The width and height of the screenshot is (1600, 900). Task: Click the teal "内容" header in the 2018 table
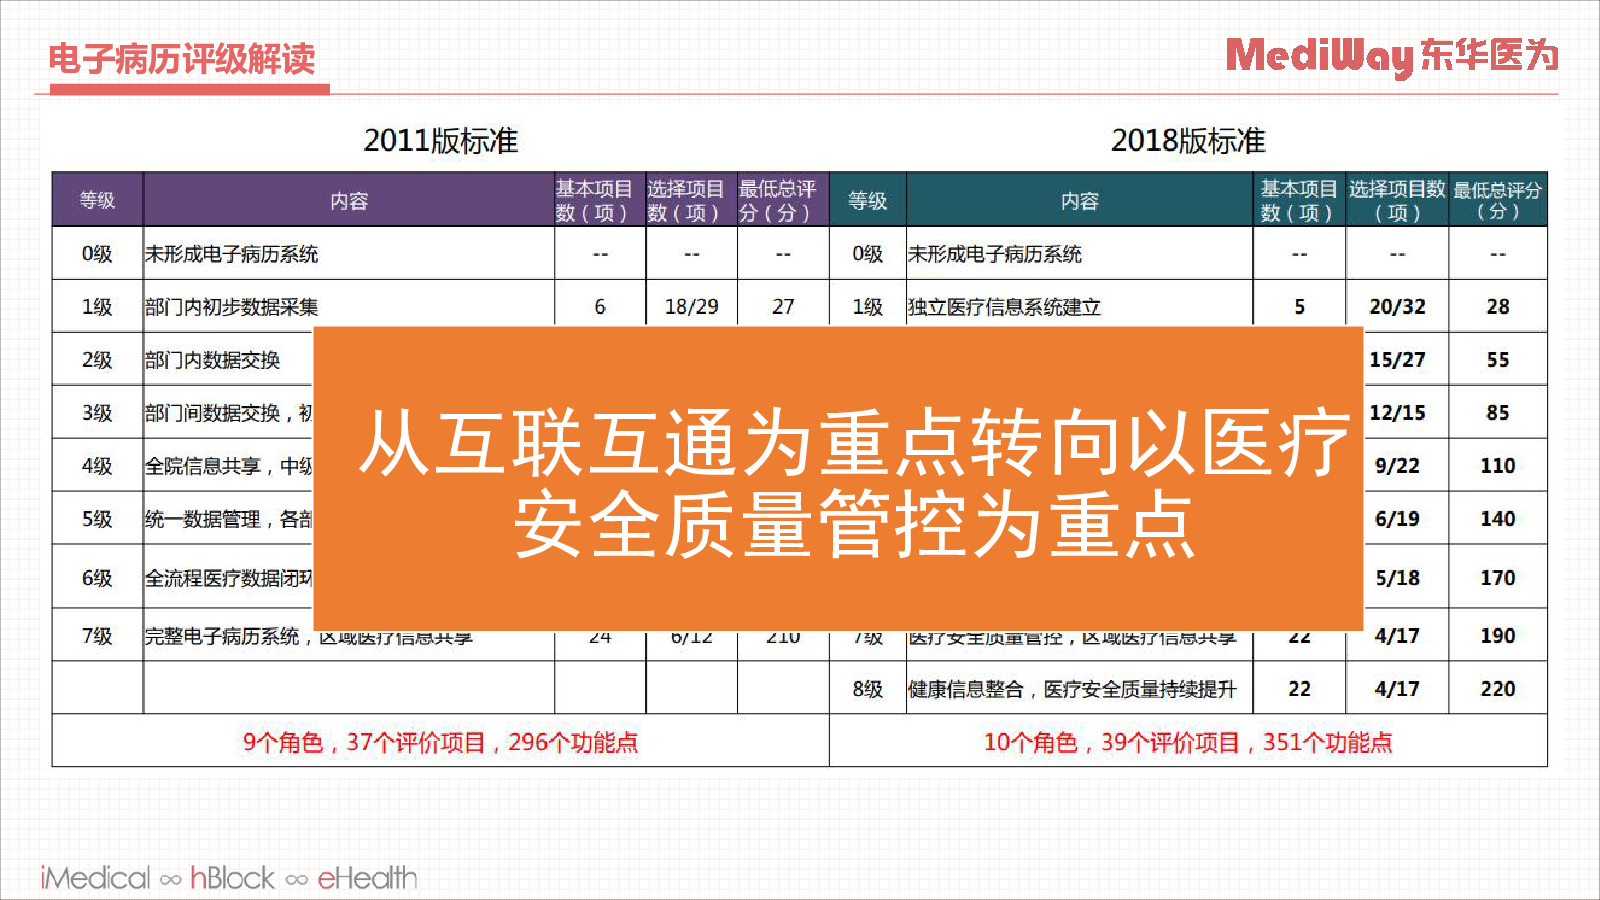point(1079,200)
